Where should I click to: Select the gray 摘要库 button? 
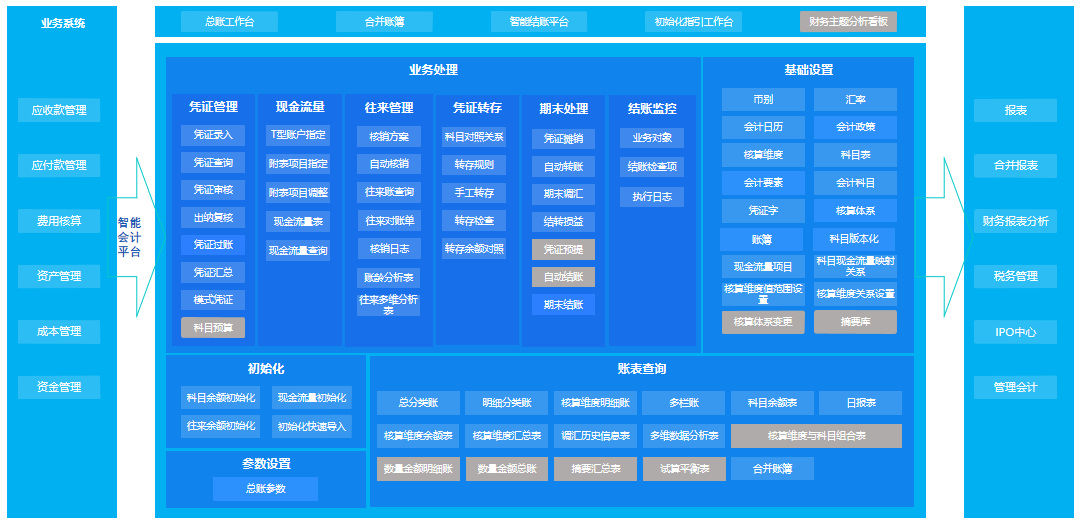855,322
